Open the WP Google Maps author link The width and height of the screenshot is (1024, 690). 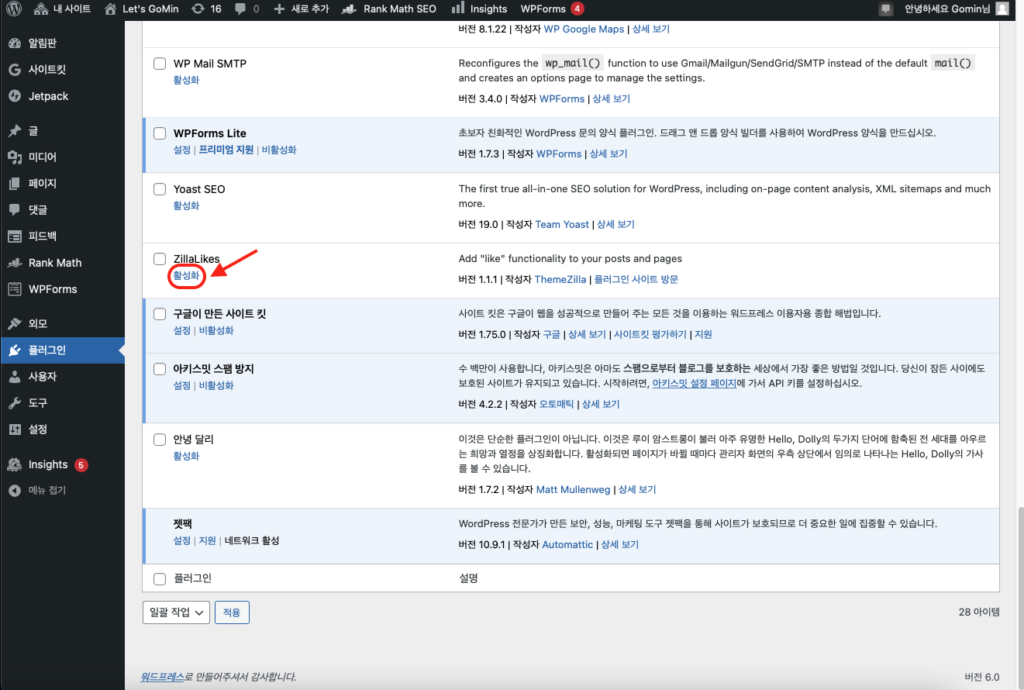584,29
